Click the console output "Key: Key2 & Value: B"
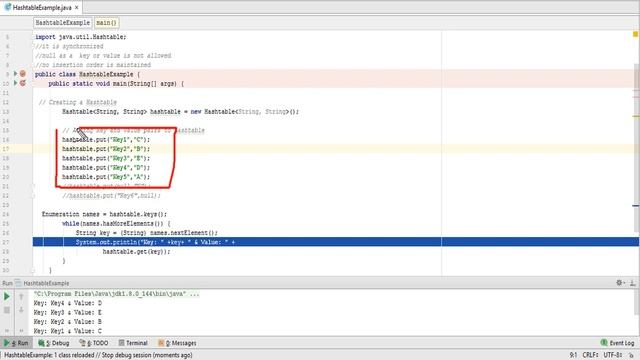640x360 pixels. [68, 322]
